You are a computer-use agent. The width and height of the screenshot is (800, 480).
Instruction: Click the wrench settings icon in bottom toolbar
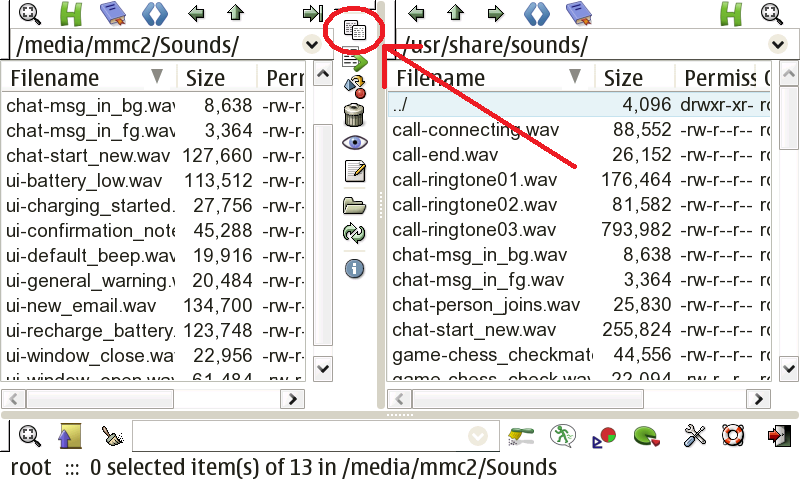(695, 436)
